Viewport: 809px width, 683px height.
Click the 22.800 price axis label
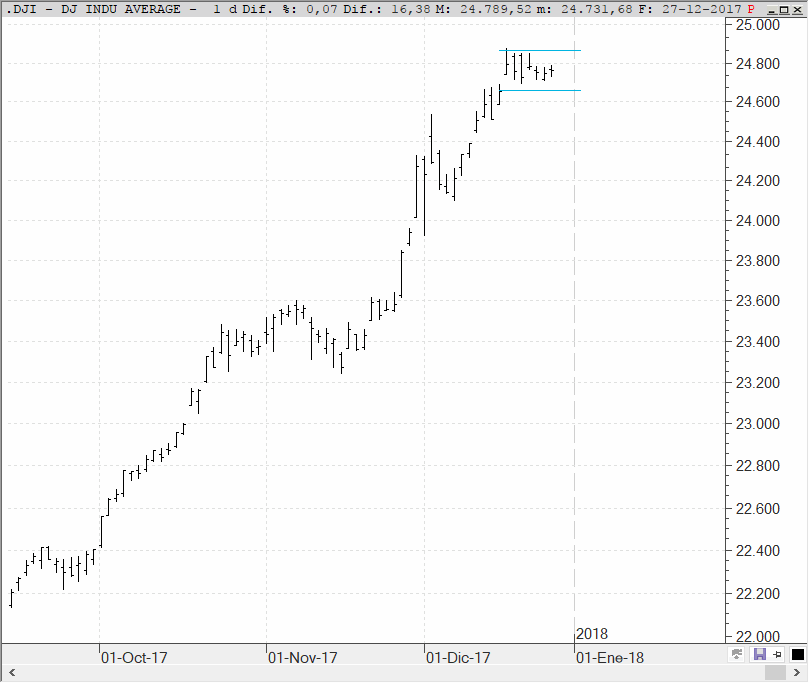[x=757, y=466]
